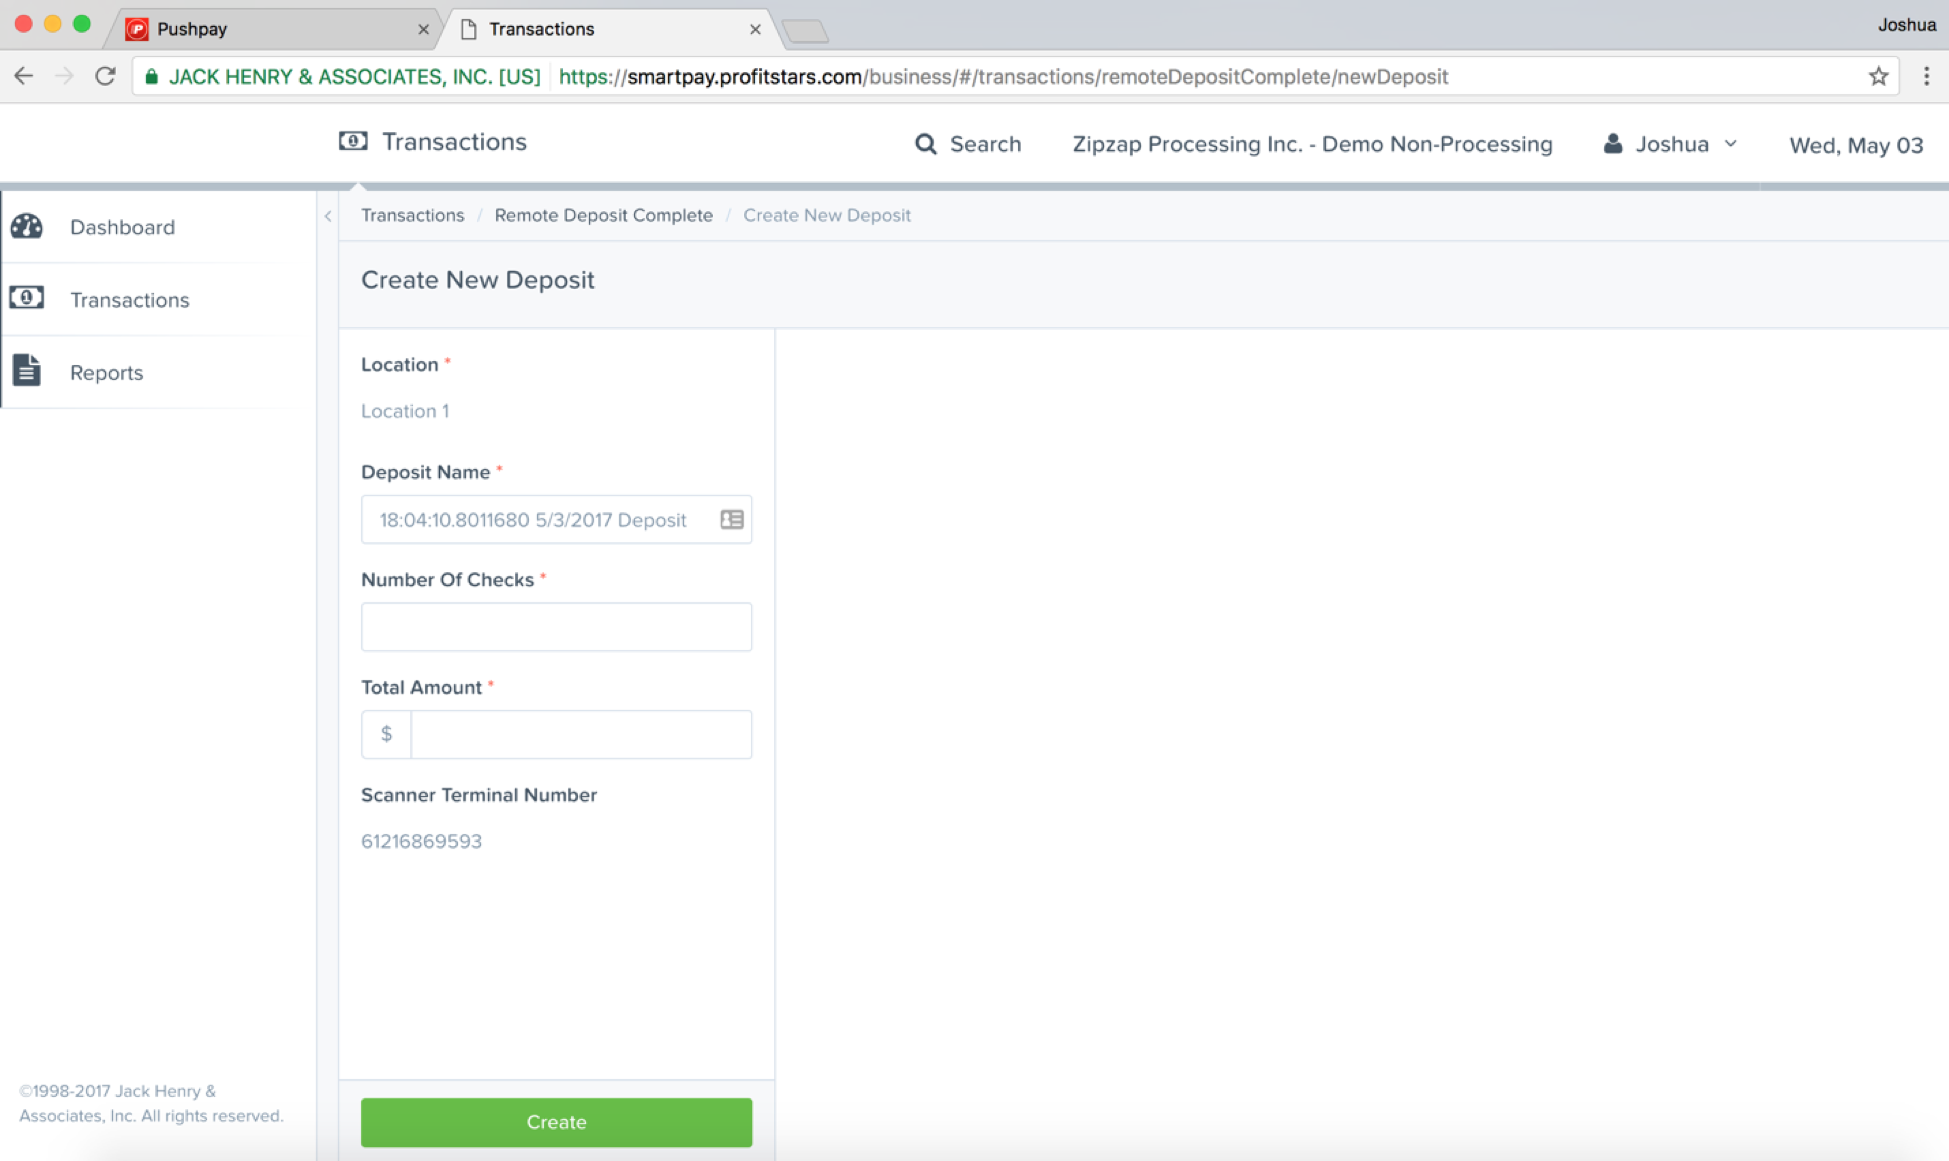Expand the Joshua account dropdown
This screenshot has width=1949, height=1161.
1732,143
